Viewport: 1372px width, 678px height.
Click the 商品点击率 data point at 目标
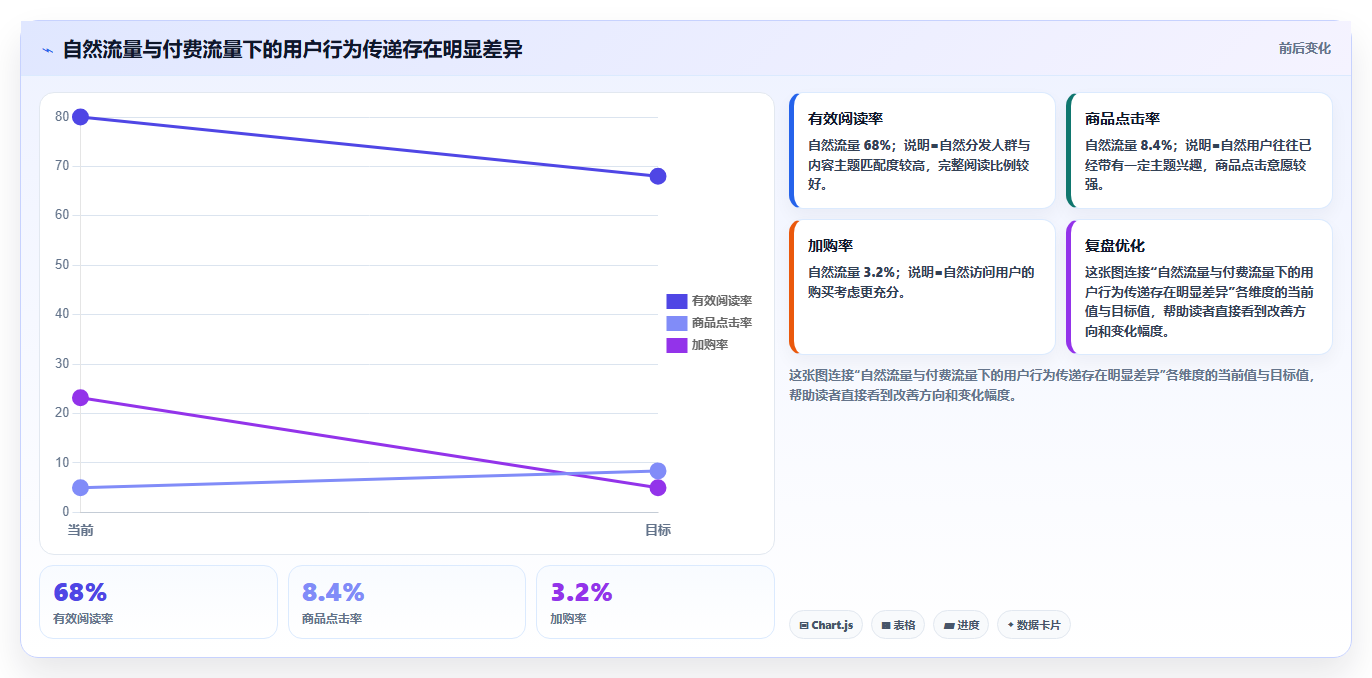(x=658, y=471)
